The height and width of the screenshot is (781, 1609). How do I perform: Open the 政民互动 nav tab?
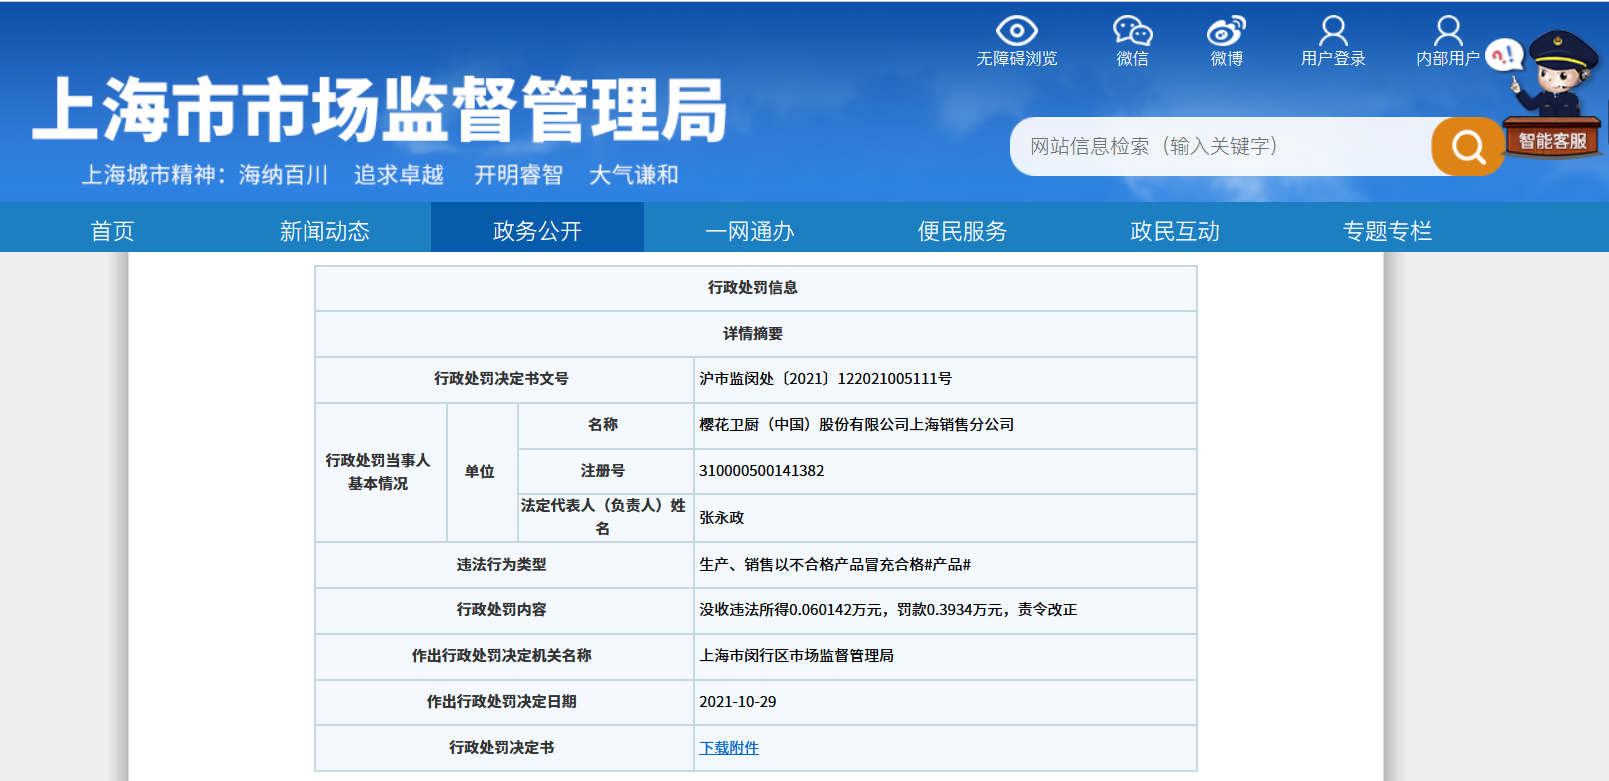(1175, 231)
